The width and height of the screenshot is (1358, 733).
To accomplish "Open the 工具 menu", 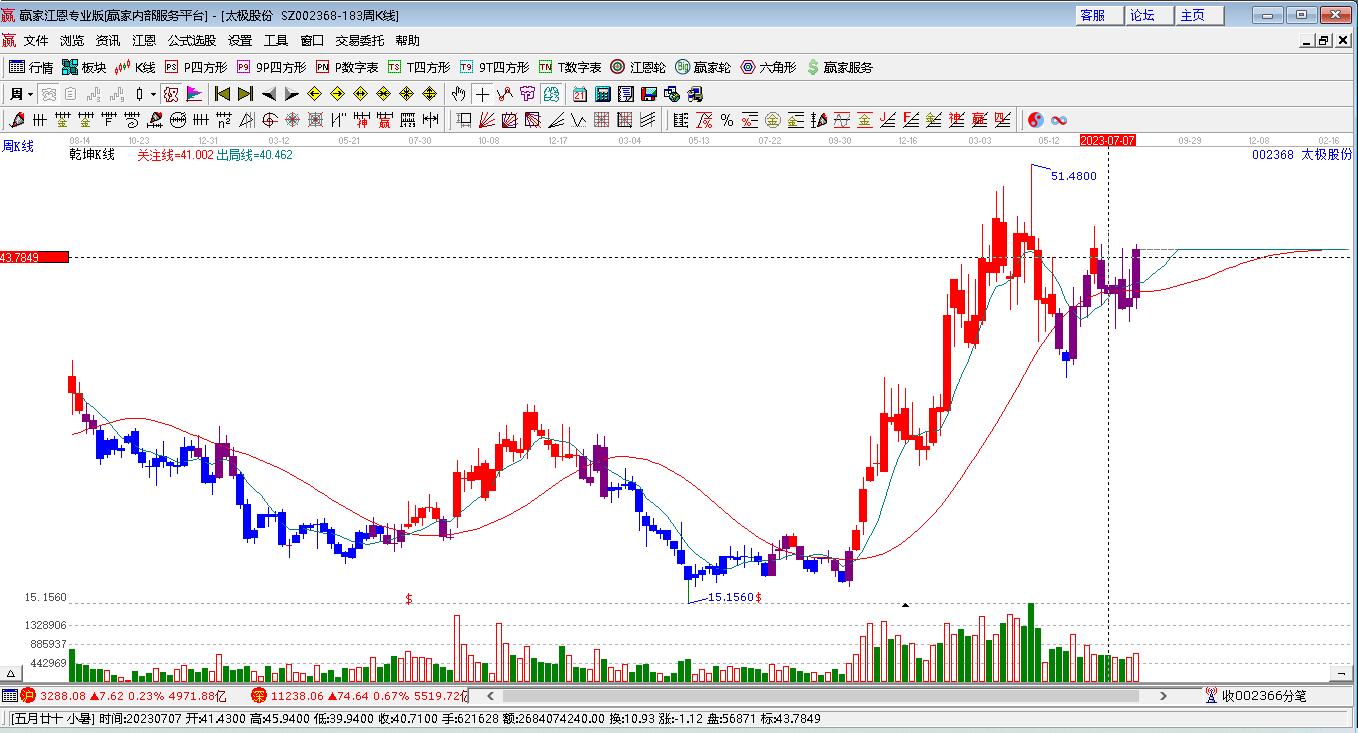I will [x=276, y=41].
